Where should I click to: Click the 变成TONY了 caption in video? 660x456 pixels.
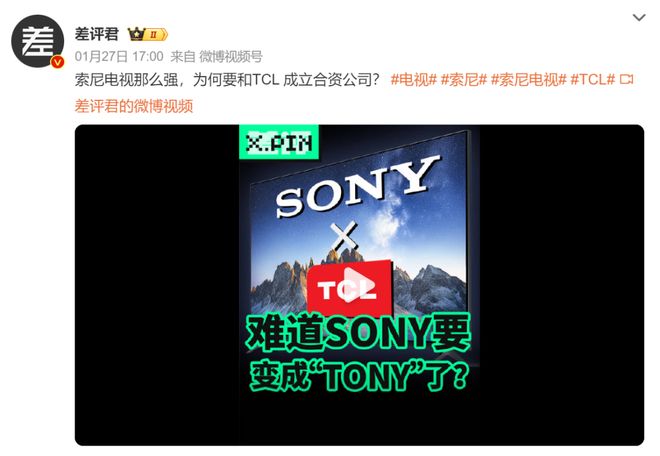coord(359,376)
